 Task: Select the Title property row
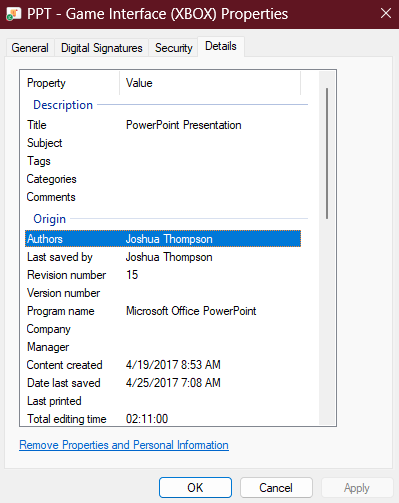click(x=163, y=125)
